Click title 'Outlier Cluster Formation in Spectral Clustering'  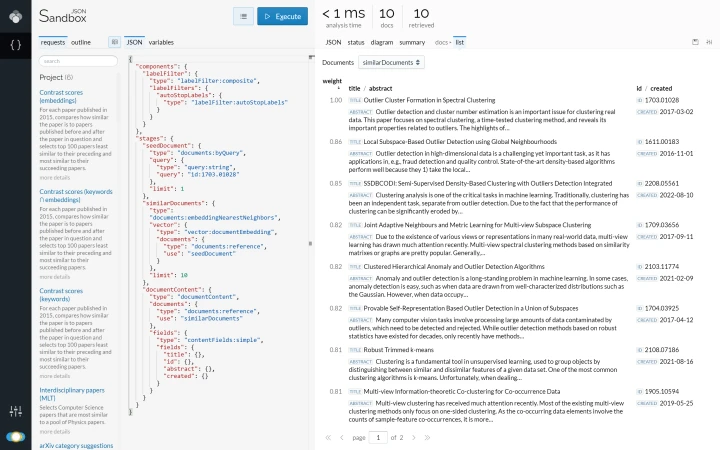429,100
